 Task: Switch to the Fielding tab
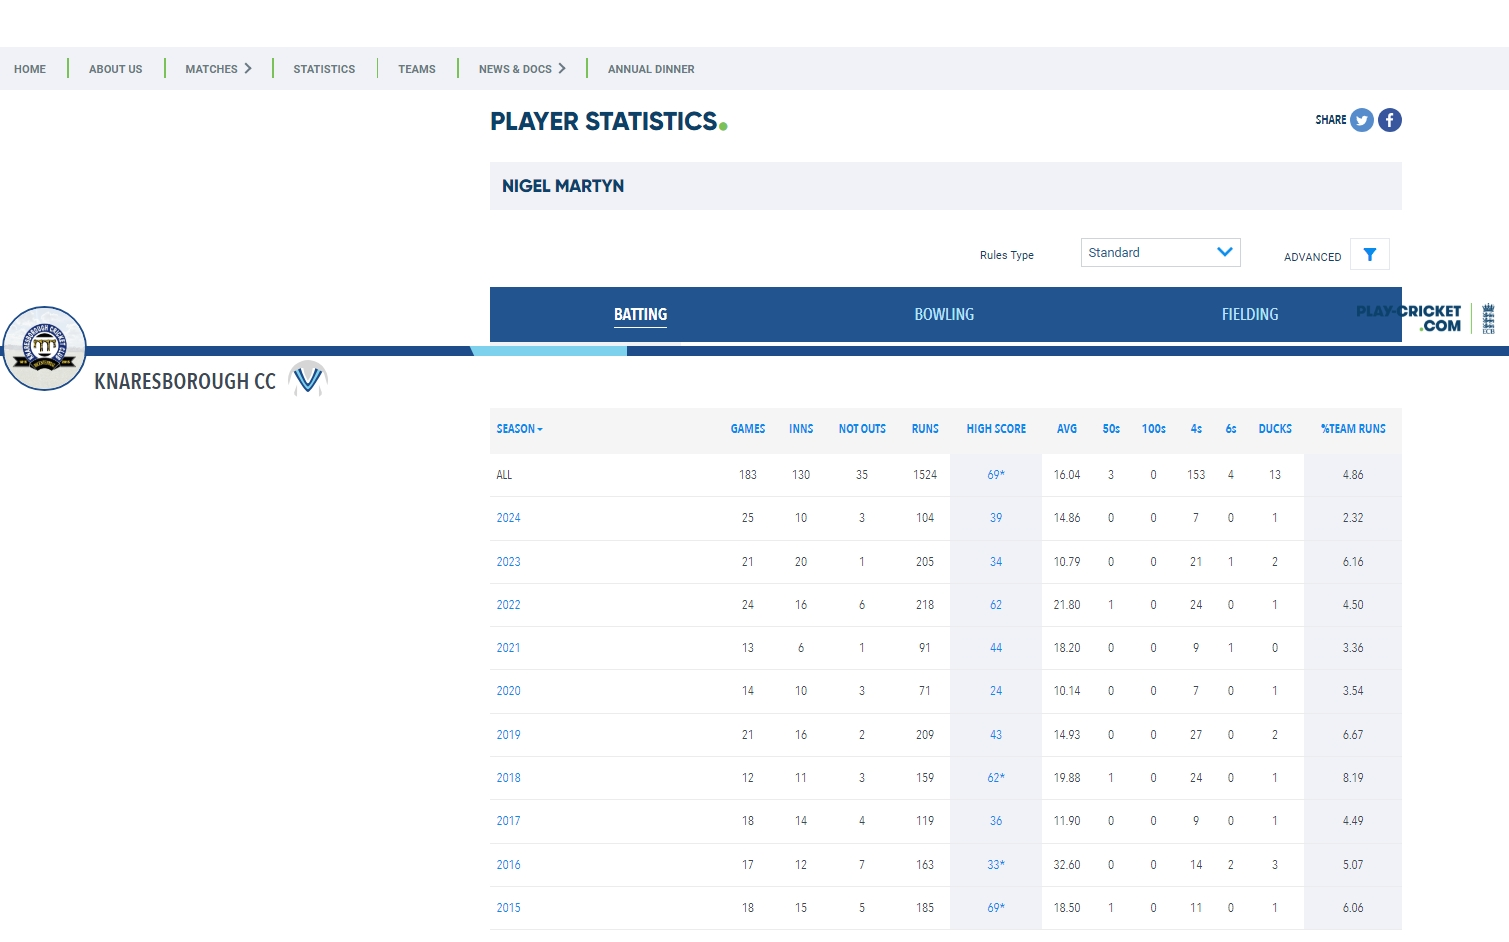click(x=1249, y=314)
